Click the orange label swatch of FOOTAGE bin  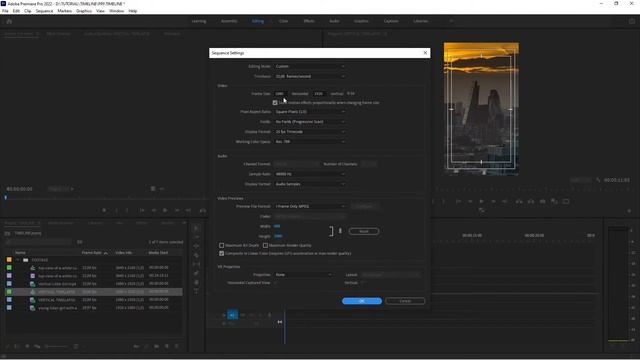[9, 260]
